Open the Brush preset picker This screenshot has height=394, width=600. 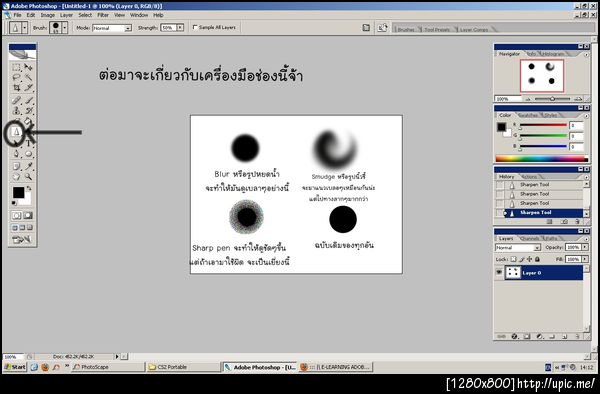click(x=65, y=28)
